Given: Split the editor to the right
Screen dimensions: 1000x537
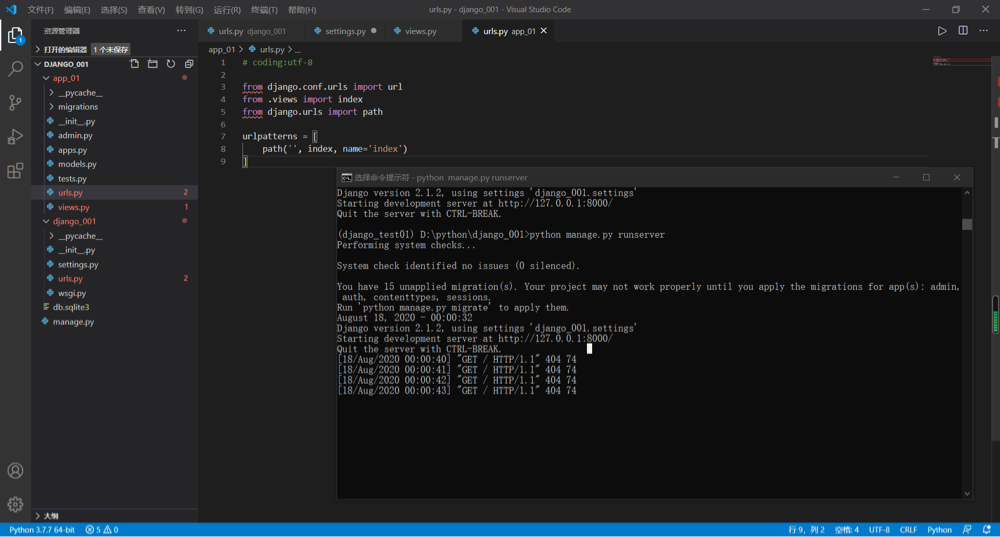Looking at the screenshot, I should pos(963,31).
